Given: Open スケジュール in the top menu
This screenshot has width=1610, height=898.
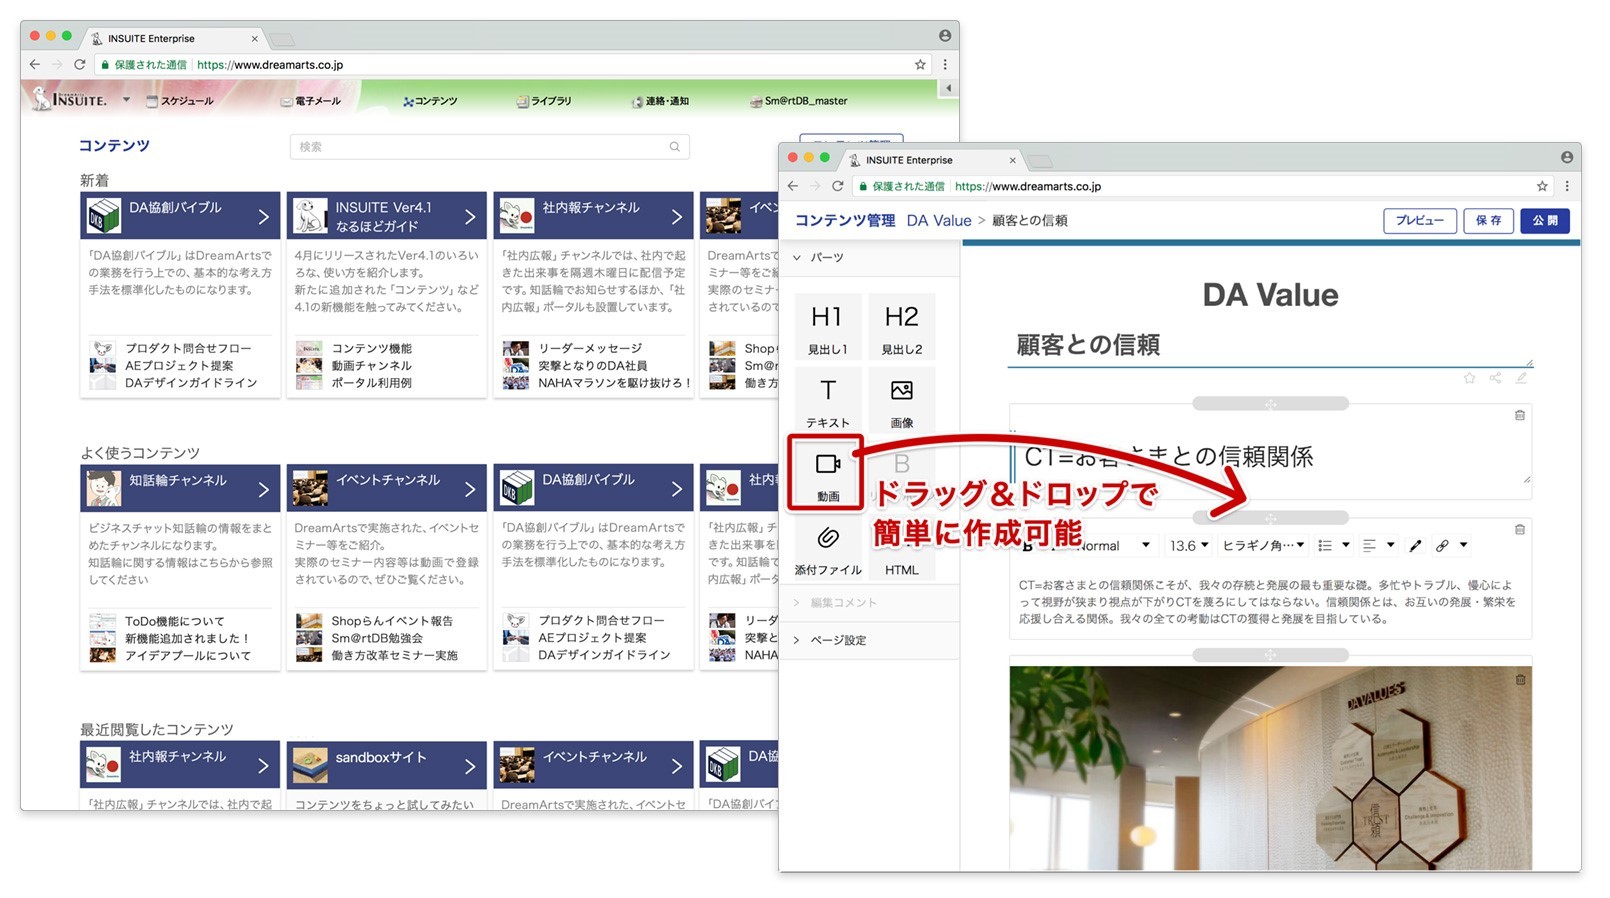Looking at the screenshot, I should pyautogui.click(x=180, y=101).
